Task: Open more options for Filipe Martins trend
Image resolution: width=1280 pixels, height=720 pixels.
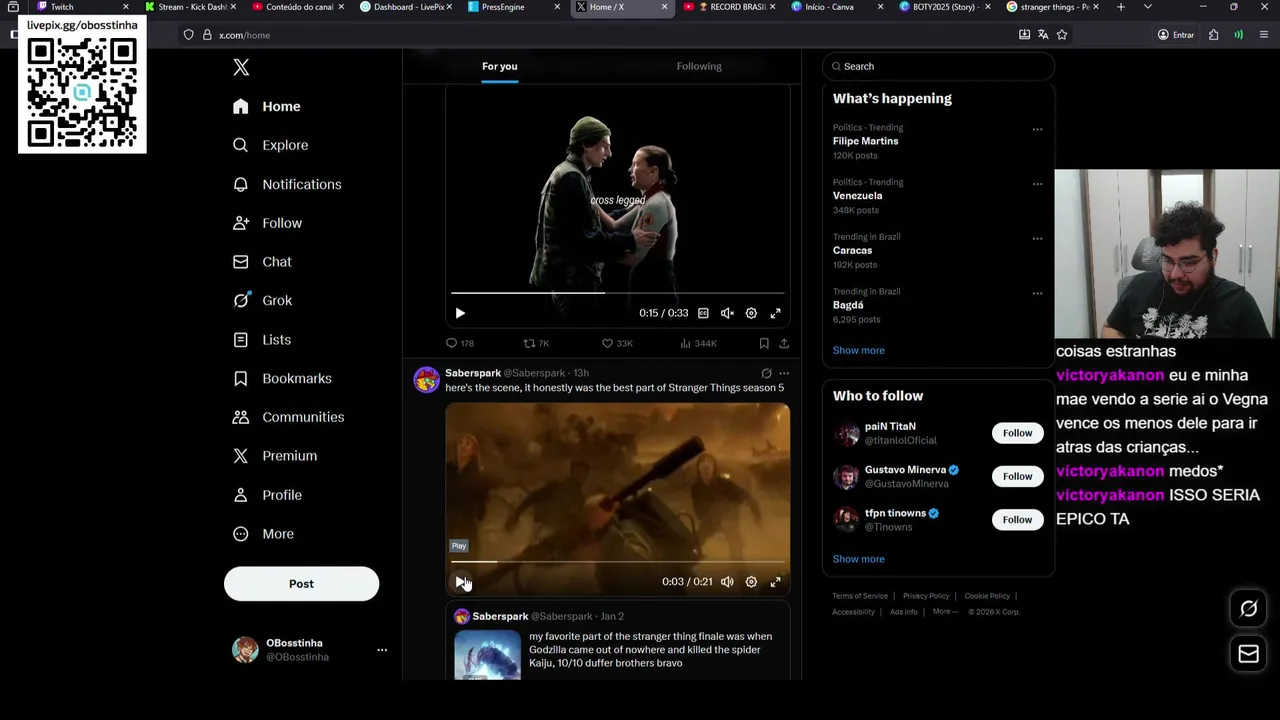Action: [x=1037, y=129]
